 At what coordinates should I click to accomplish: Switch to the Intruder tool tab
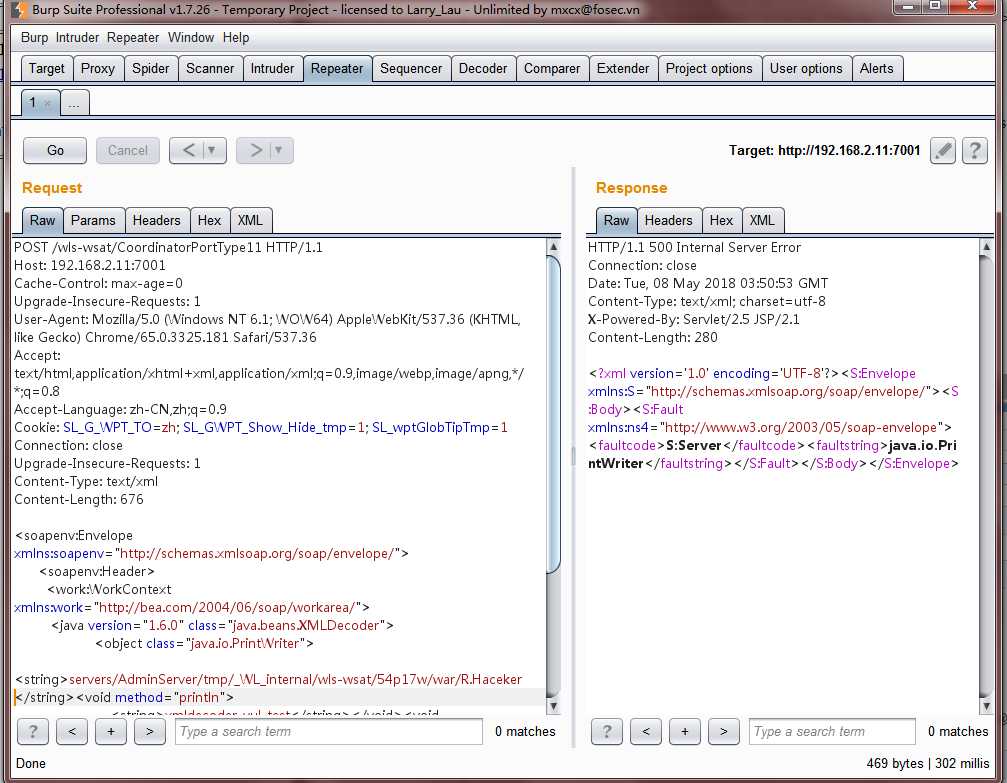(x=272, y=69)
